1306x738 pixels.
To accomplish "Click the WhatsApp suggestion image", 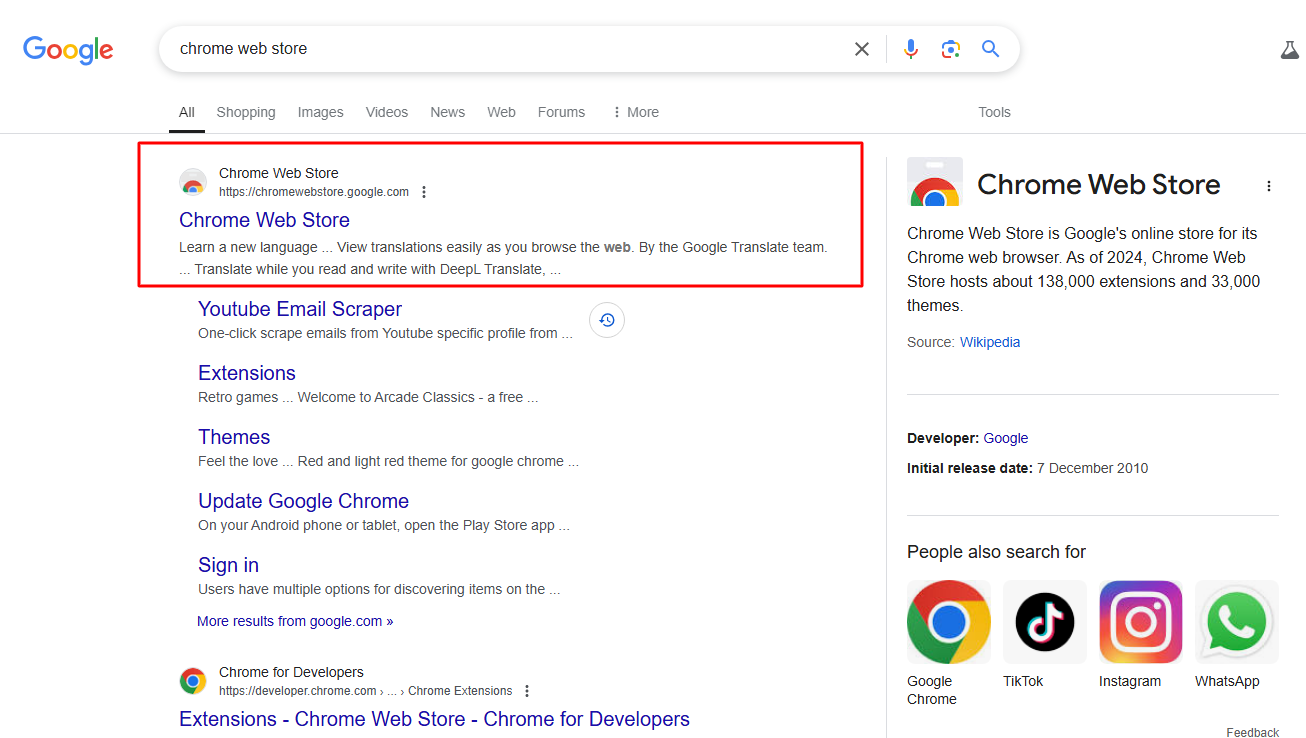I will pos(1236,621).
